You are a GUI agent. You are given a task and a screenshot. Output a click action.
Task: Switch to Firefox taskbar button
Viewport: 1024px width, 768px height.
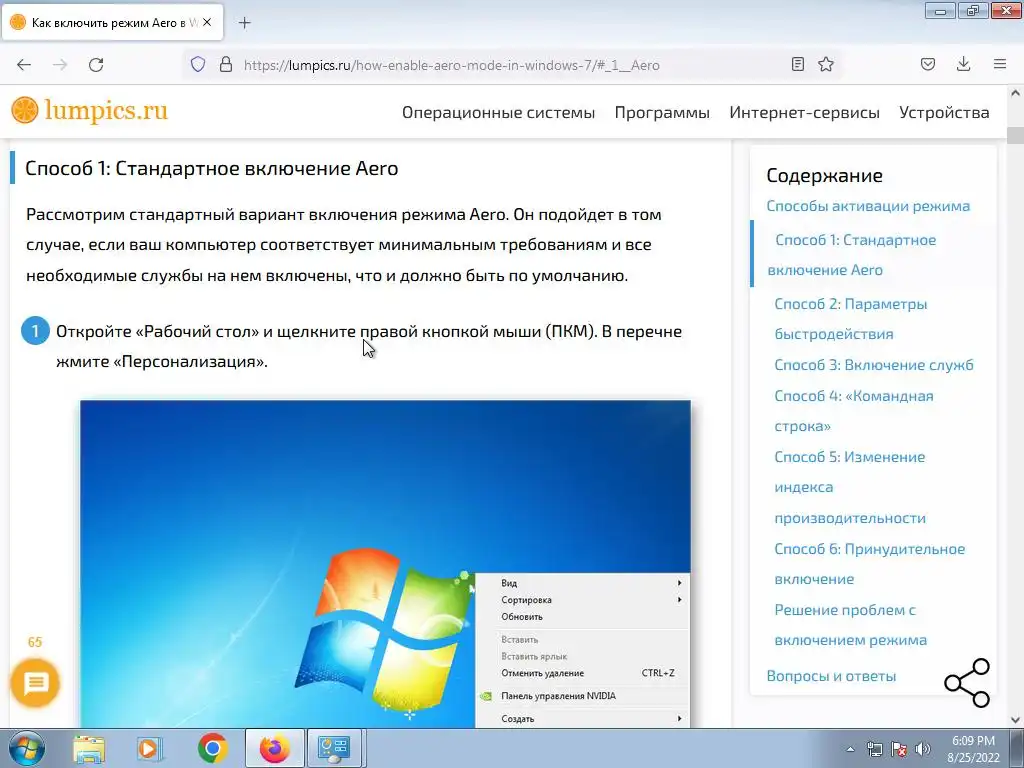point(275,748)
